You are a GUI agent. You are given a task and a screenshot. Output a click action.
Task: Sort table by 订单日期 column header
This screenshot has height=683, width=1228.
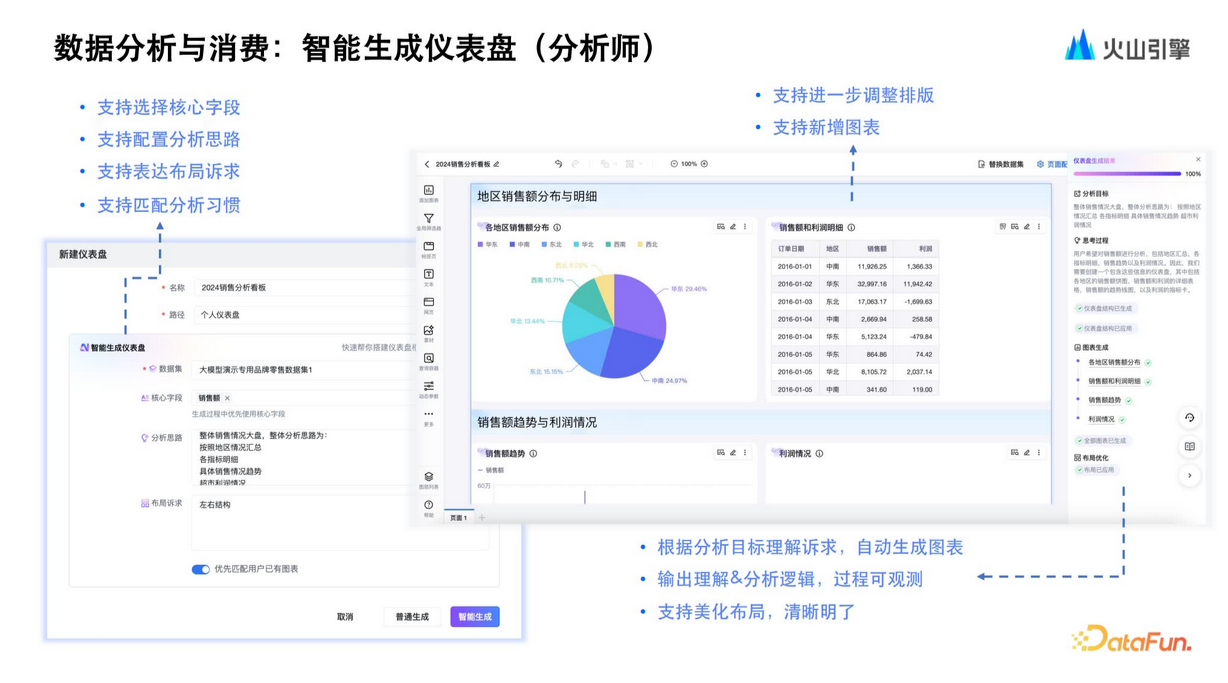coord(795,249)
